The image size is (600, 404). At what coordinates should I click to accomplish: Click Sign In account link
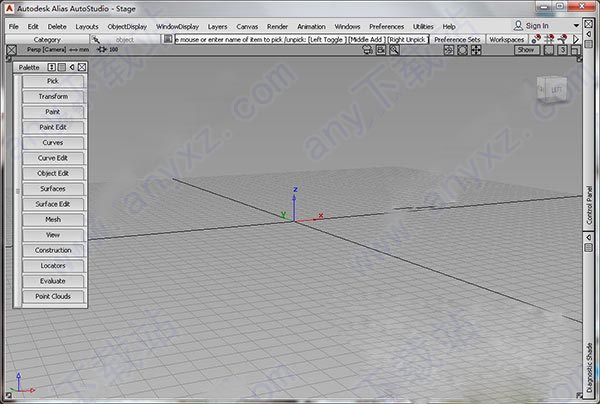tap(531, 26)
